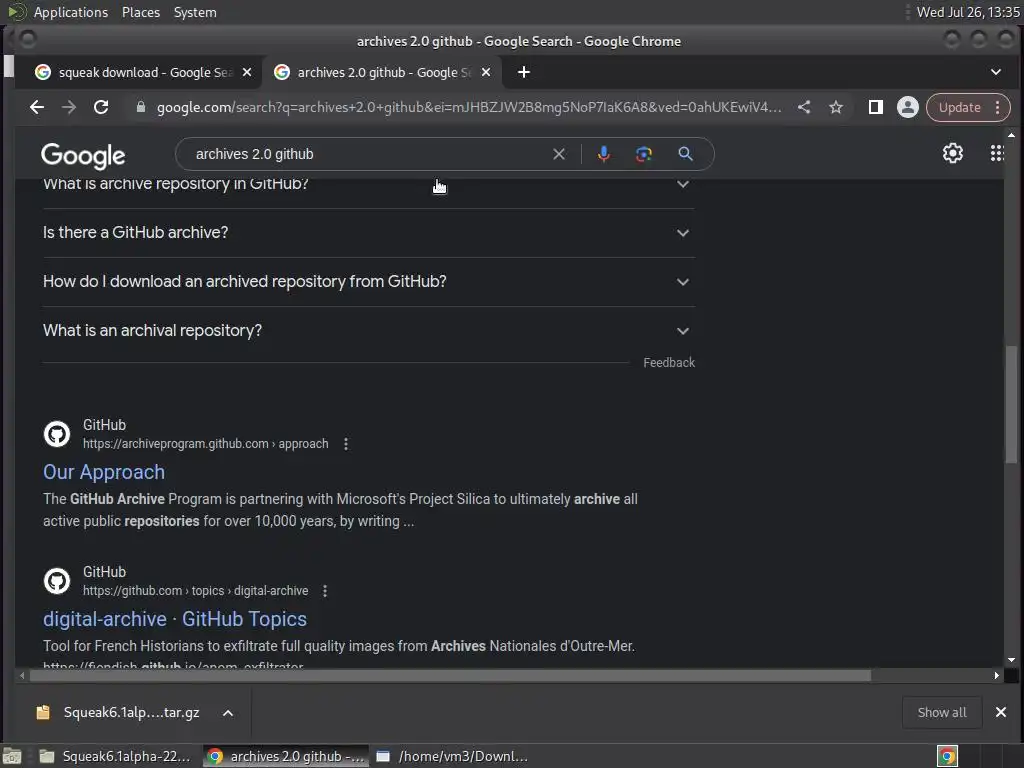Viewport: 1024px width, 768px height.
Task: Open download options for Squeak6.1 tar.gz
Action: click(x=228, y=713)
